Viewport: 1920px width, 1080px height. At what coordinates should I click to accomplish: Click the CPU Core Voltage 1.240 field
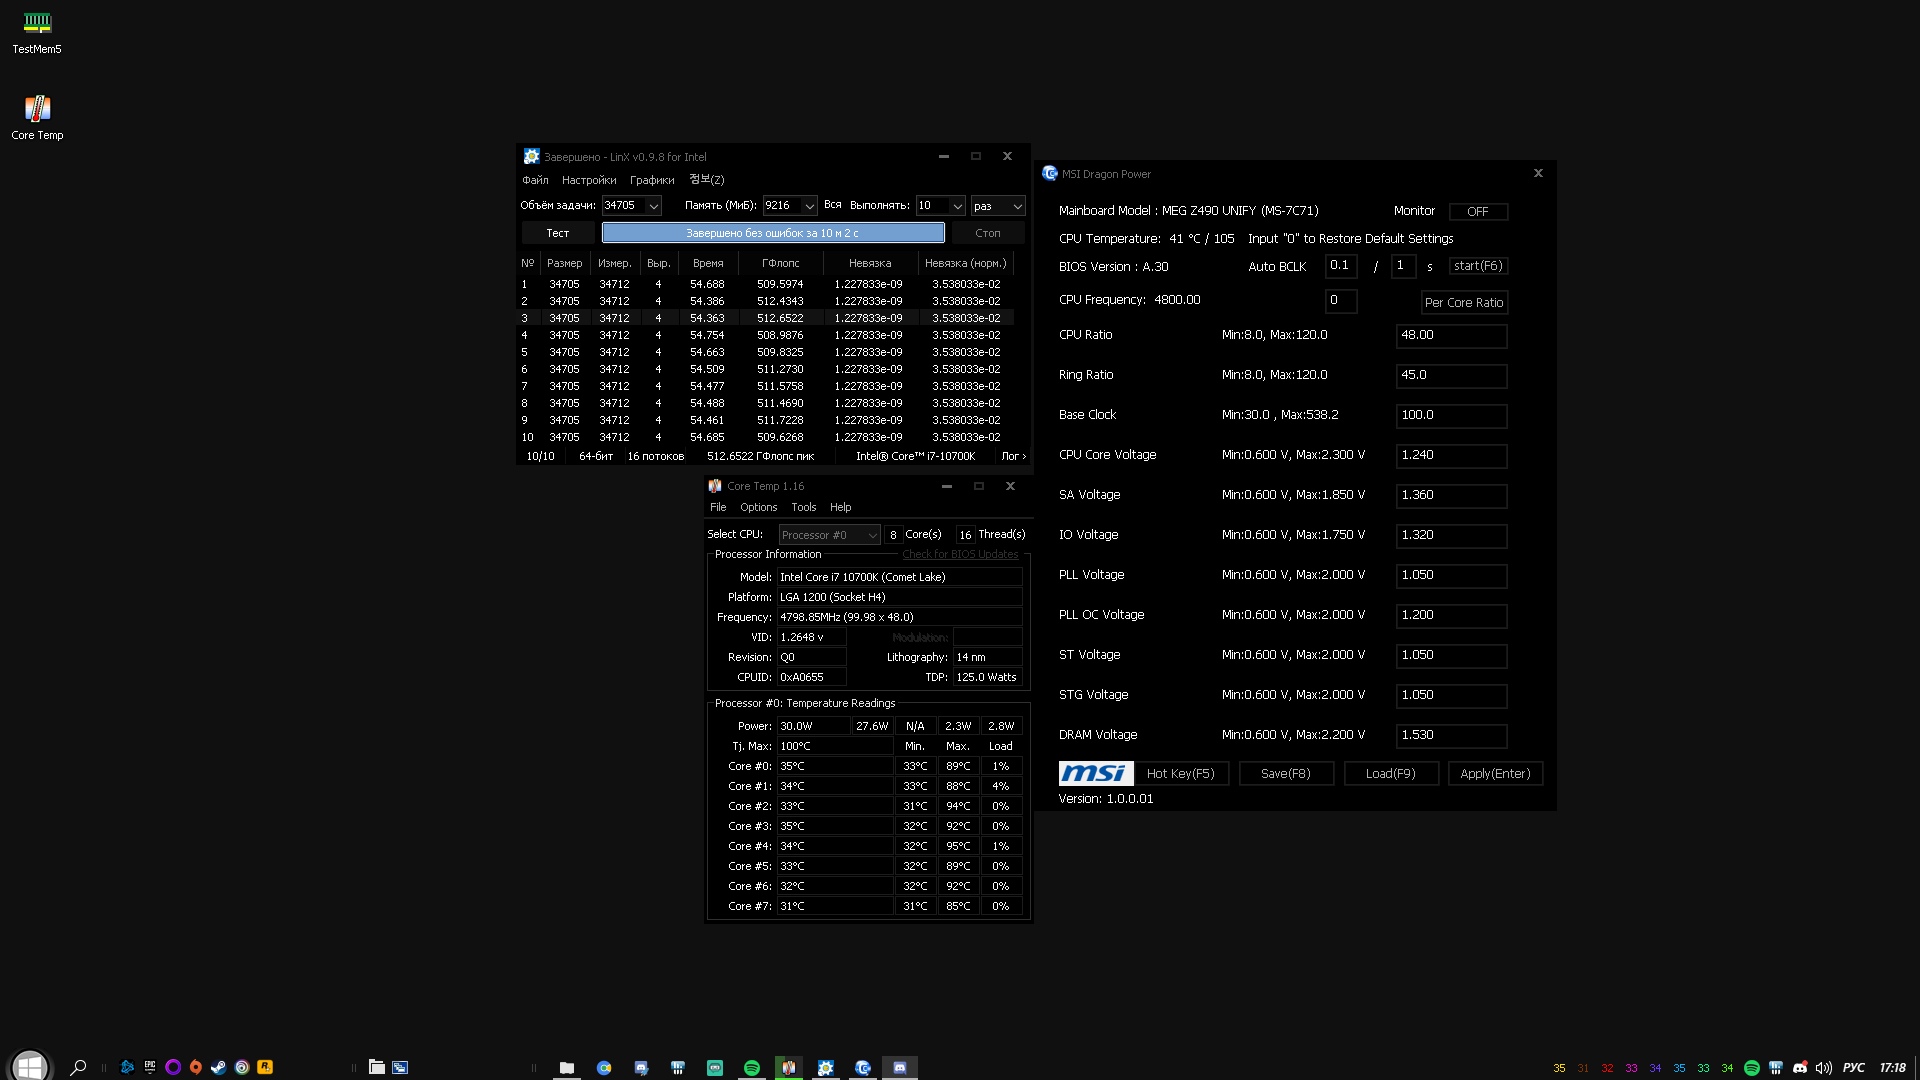1450,455
